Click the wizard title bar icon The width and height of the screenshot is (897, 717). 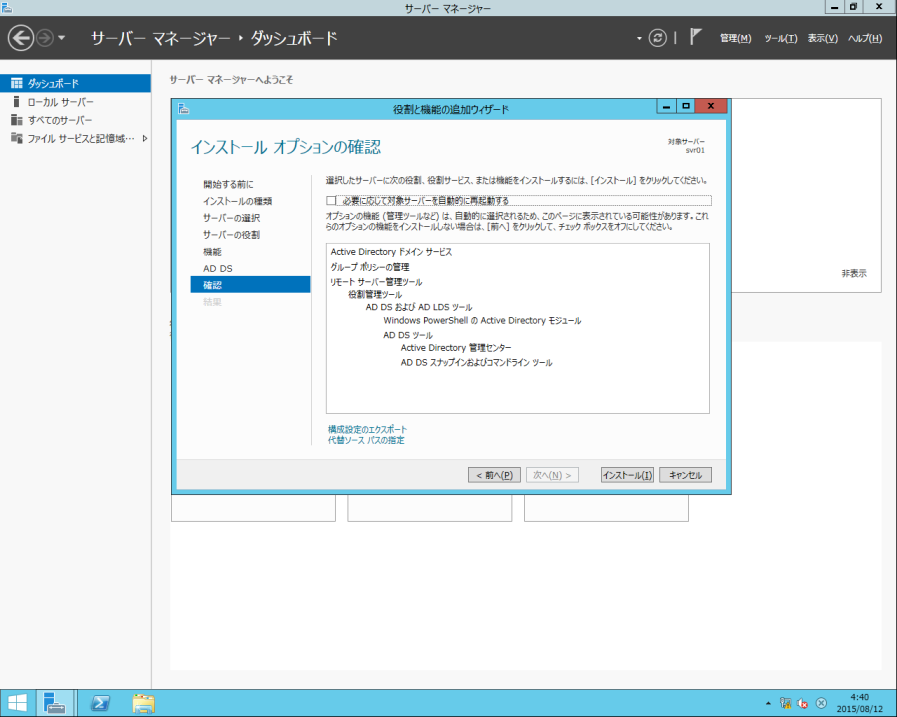point(184,109)
